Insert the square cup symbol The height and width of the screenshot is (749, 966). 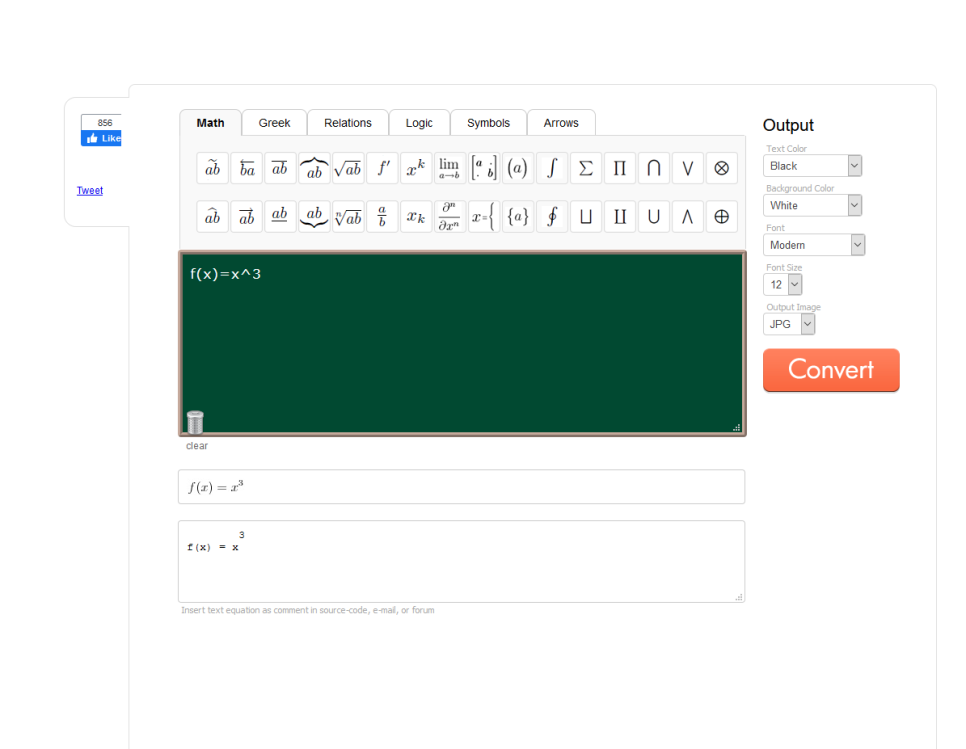586,216
